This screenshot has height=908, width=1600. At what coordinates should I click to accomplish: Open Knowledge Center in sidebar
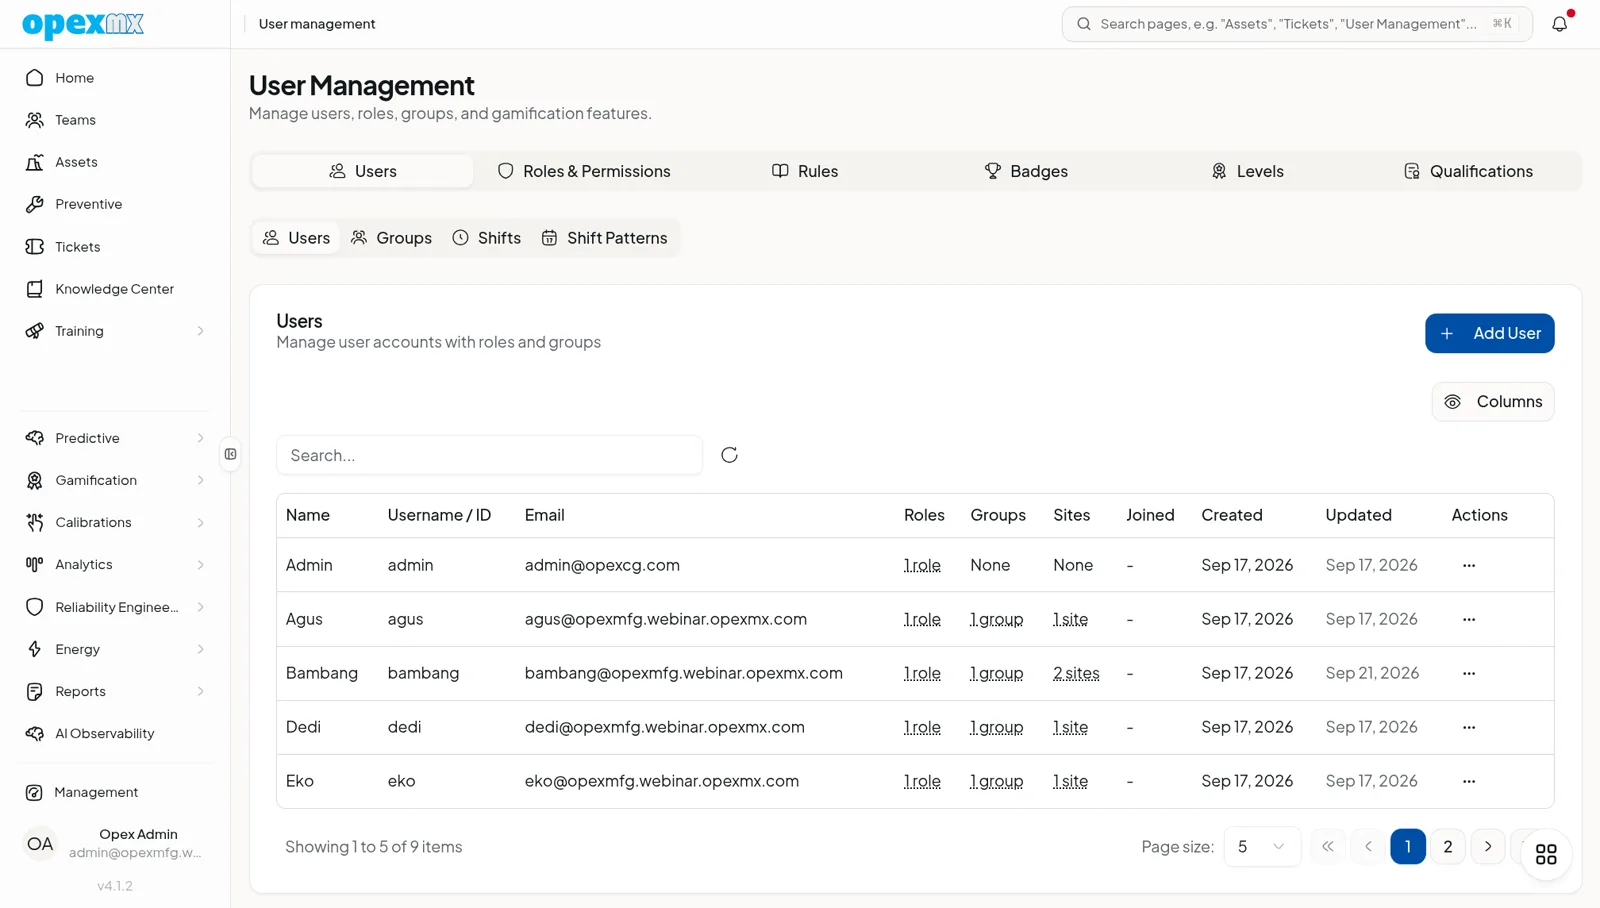click(115, 289)
